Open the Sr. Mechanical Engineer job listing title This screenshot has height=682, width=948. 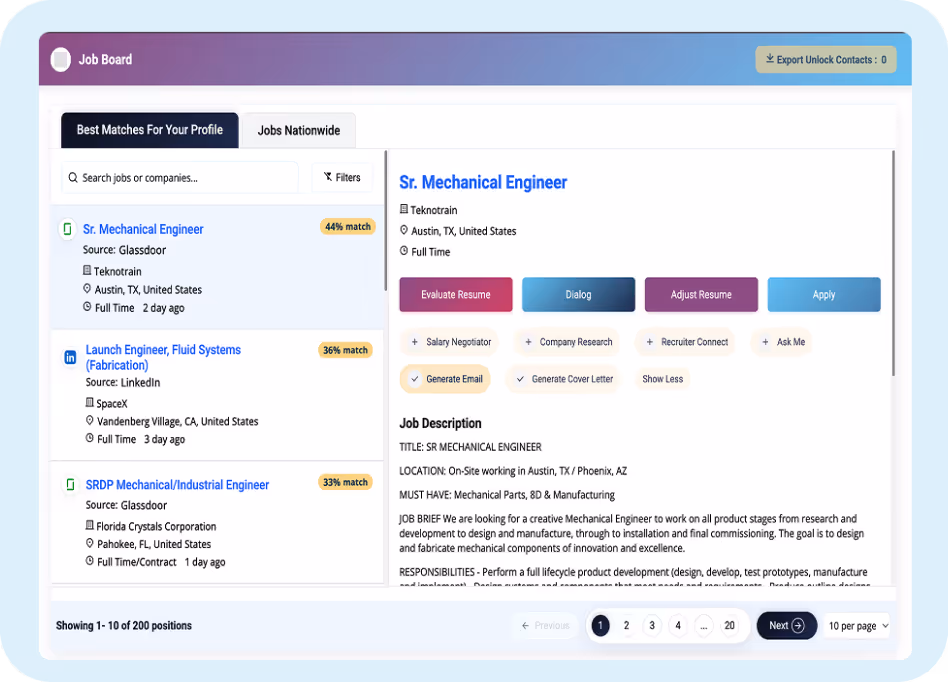143,229
